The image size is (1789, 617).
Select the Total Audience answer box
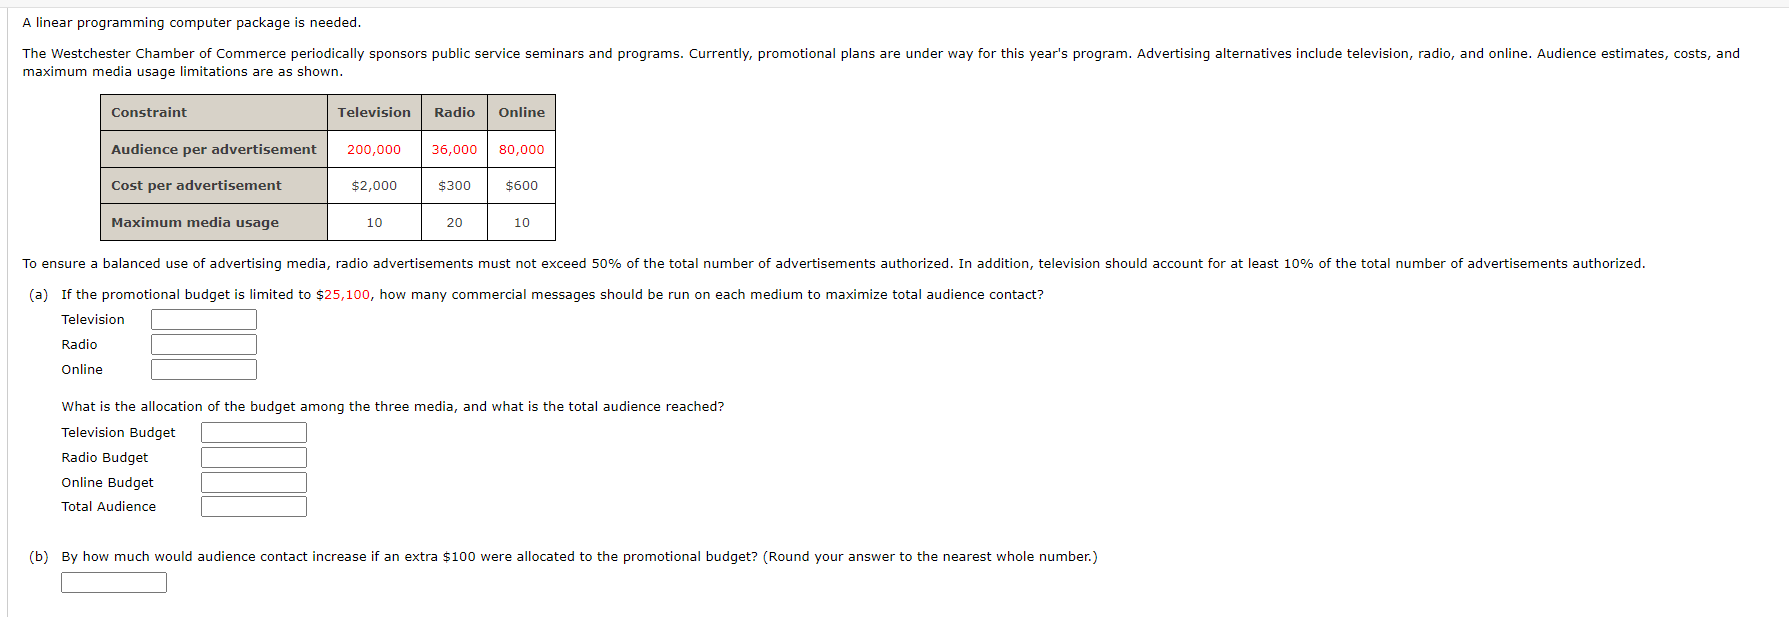tap(254, 506)
